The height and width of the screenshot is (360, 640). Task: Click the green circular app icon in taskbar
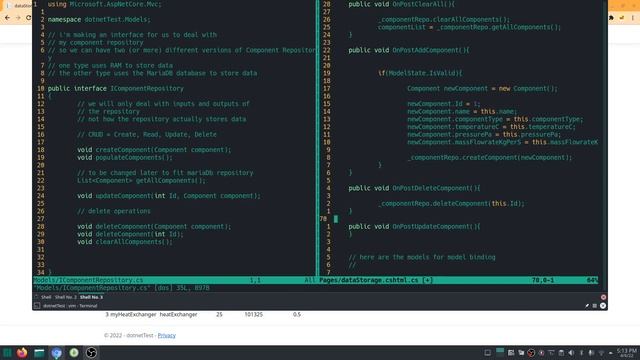[x=74, y=353]
